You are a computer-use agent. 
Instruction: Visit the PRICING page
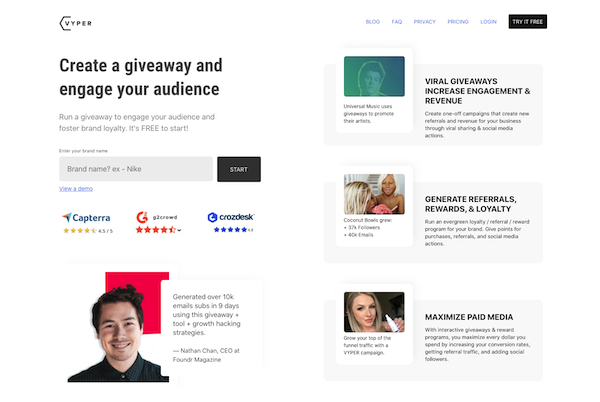point(458,22)
